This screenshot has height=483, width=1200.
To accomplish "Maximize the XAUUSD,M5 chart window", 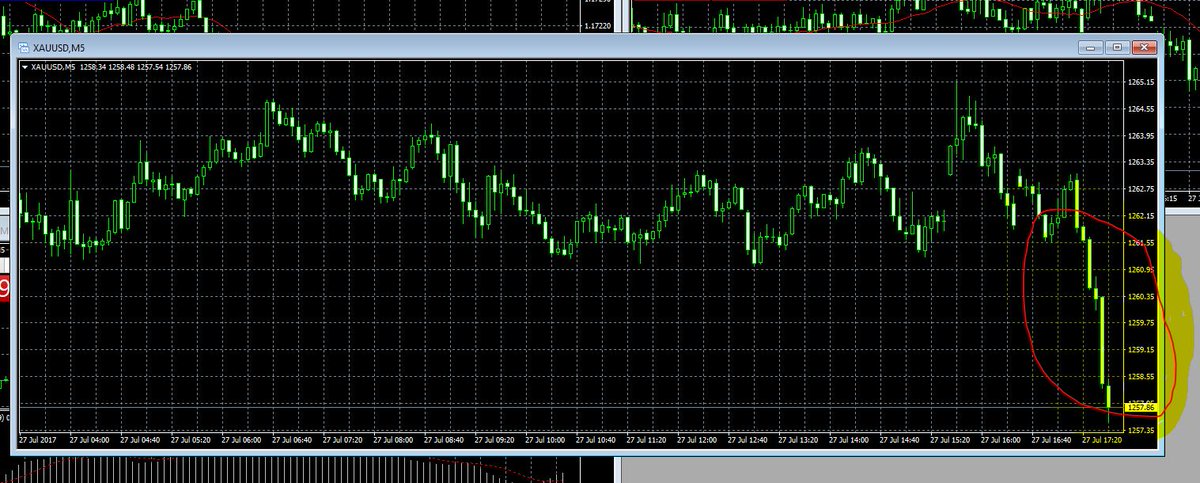I will point(1117,47).
